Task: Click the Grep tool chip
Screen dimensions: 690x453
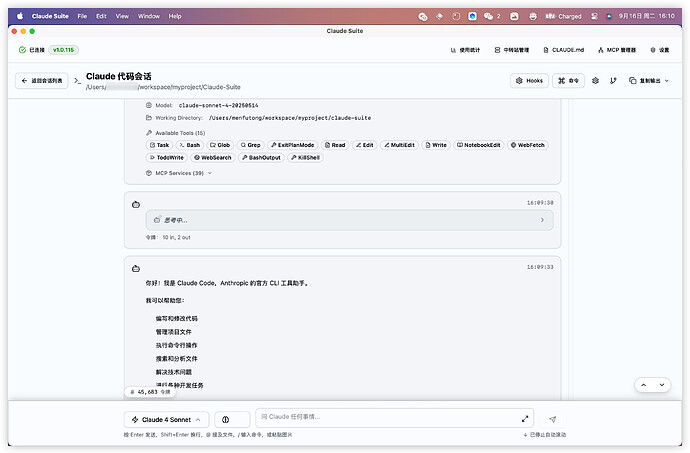Action: point(250,145)
